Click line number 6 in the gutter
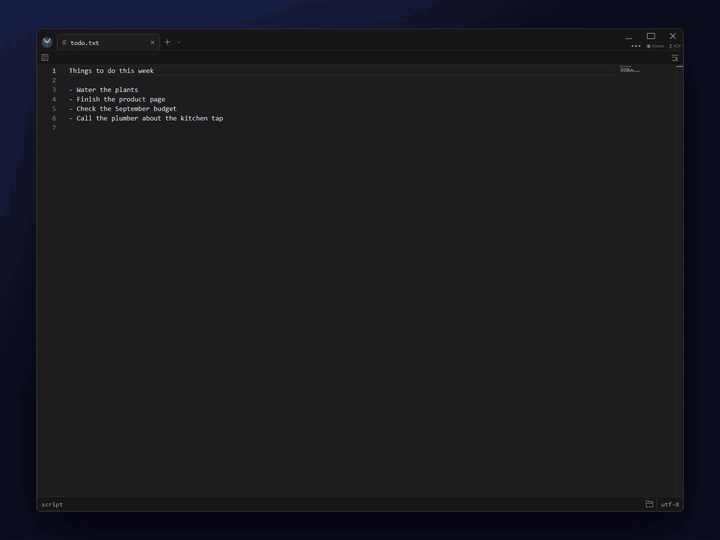 click(x=54, y=118)
